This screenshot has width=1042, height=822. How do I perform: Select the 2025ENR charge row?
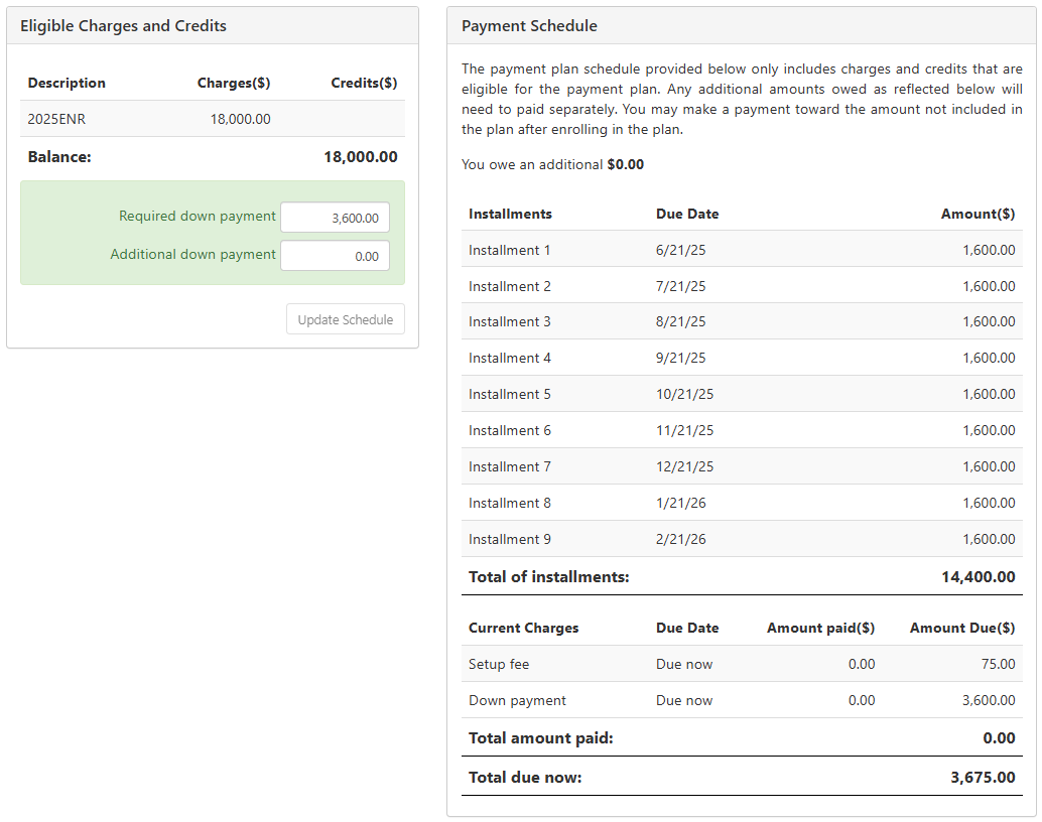tap(212, 119)
